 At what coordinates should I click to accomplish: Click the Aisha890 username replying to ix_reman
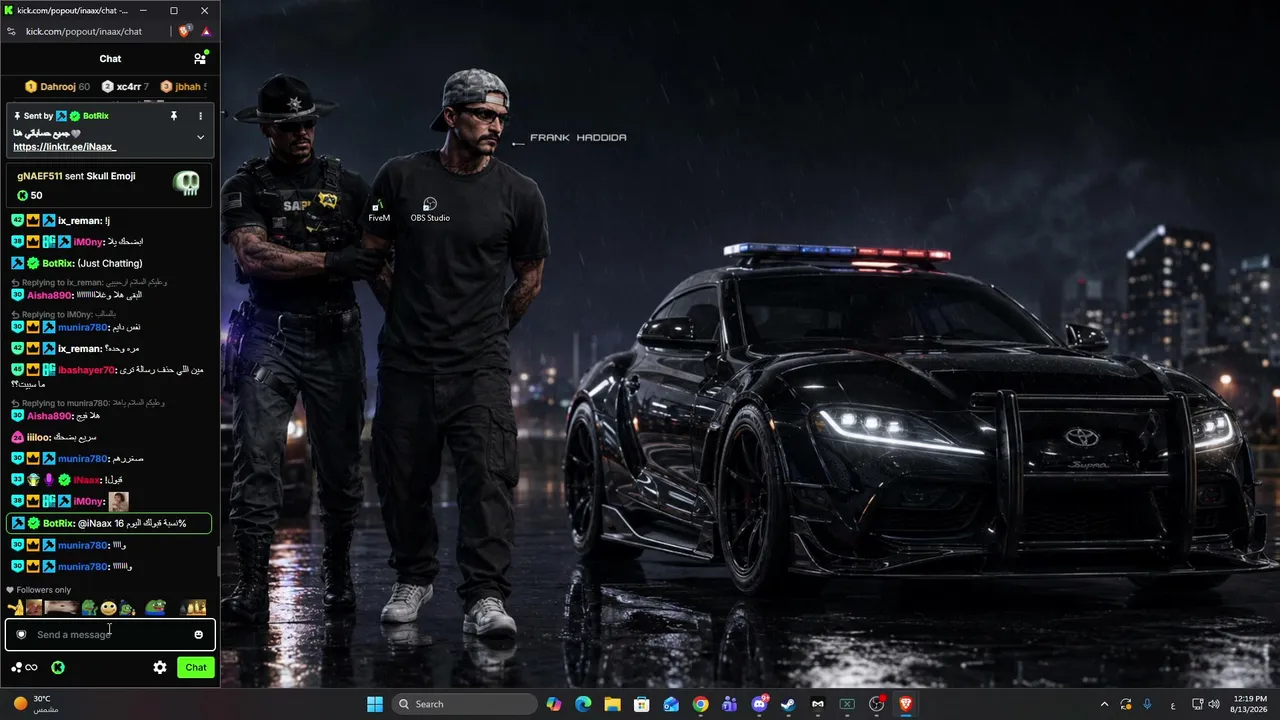coord(50,295)
